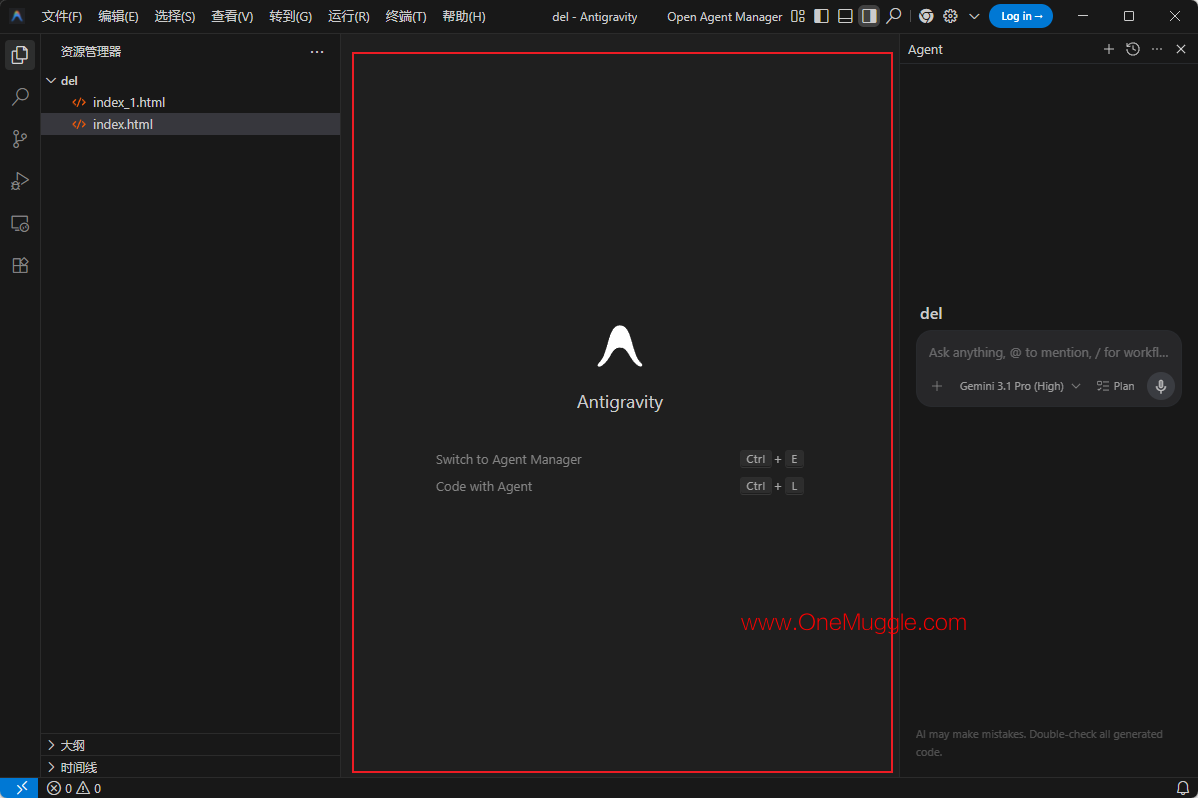The height and width of the screenshot is (798, 1198).
Task: Open the Gemini 3.1 Pro (High) model dropdown
Action: pos(1019,386)
